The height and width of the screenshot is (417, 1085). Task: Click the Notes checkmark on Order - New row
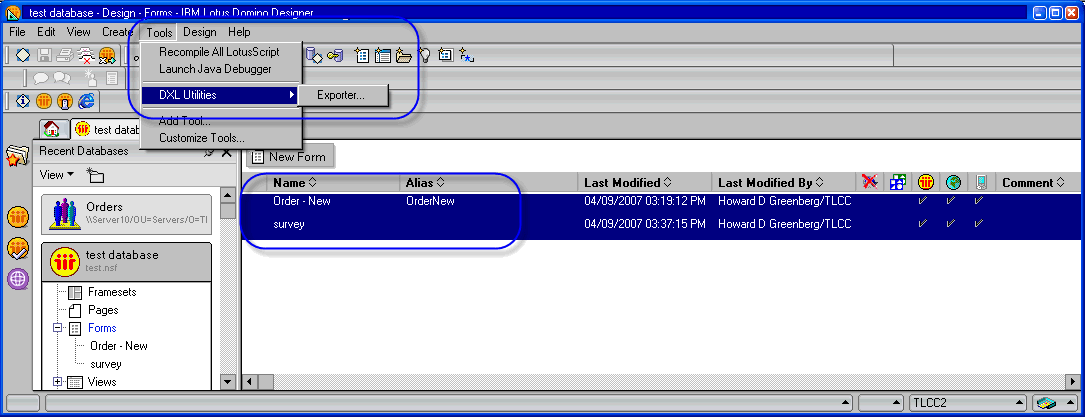point(922,201)
